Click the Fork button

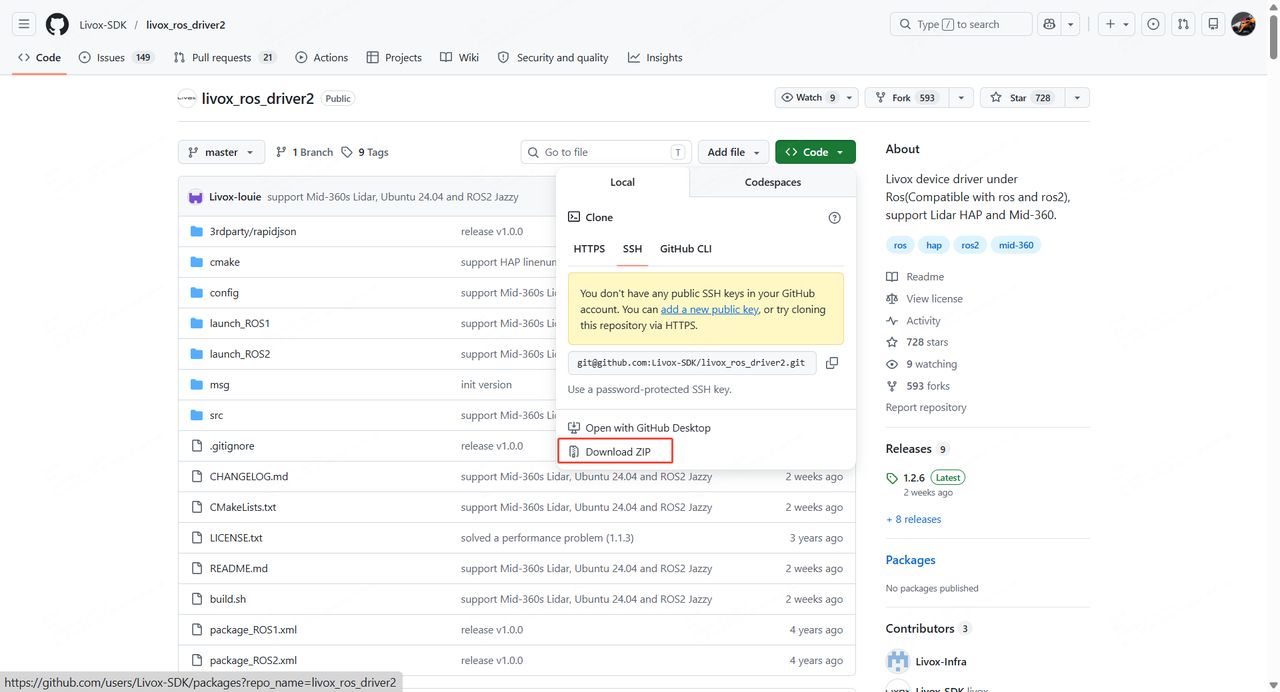(906, 98)
